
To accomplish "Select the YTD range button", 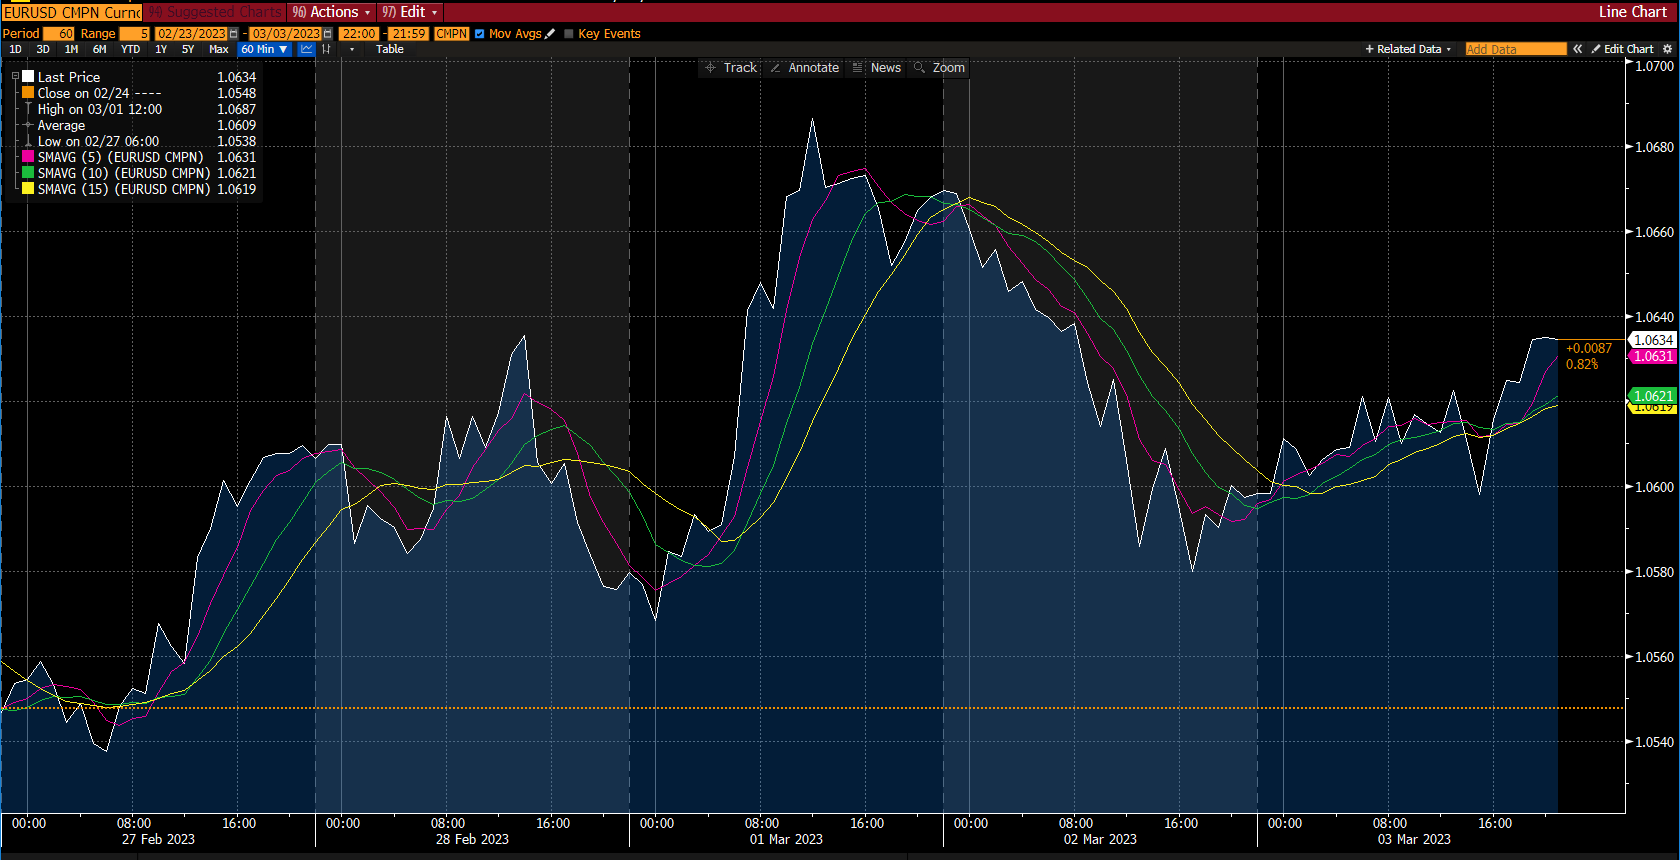I will pyautogui.click(x=130, y=49).
